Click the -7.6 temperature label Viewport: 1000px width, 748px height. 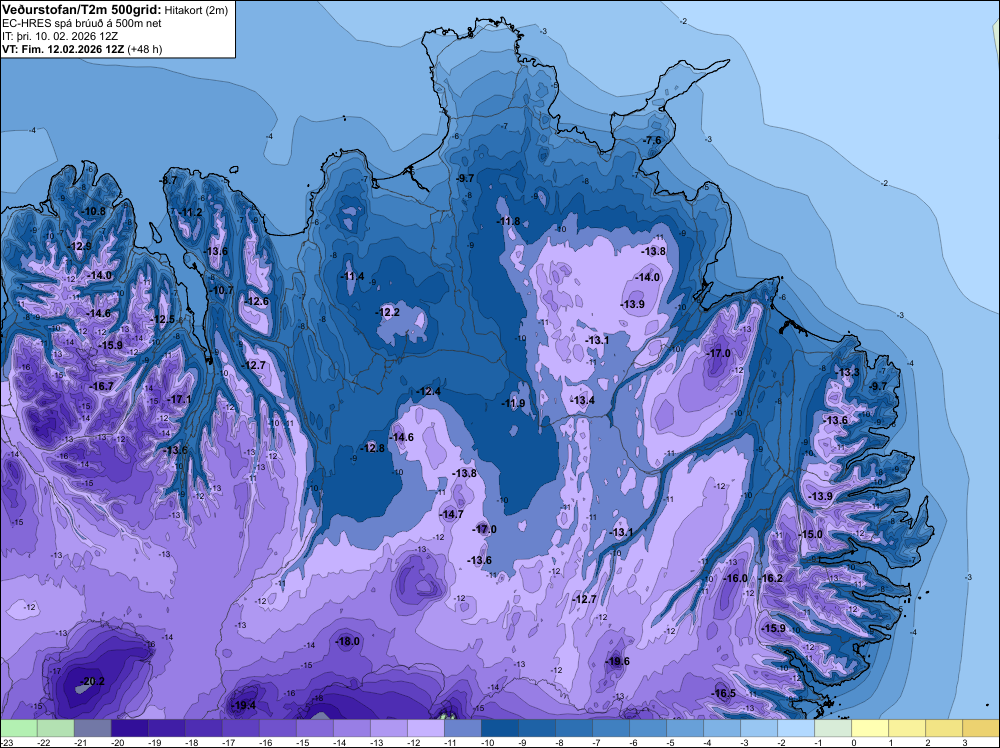click(x=652, y=140)
